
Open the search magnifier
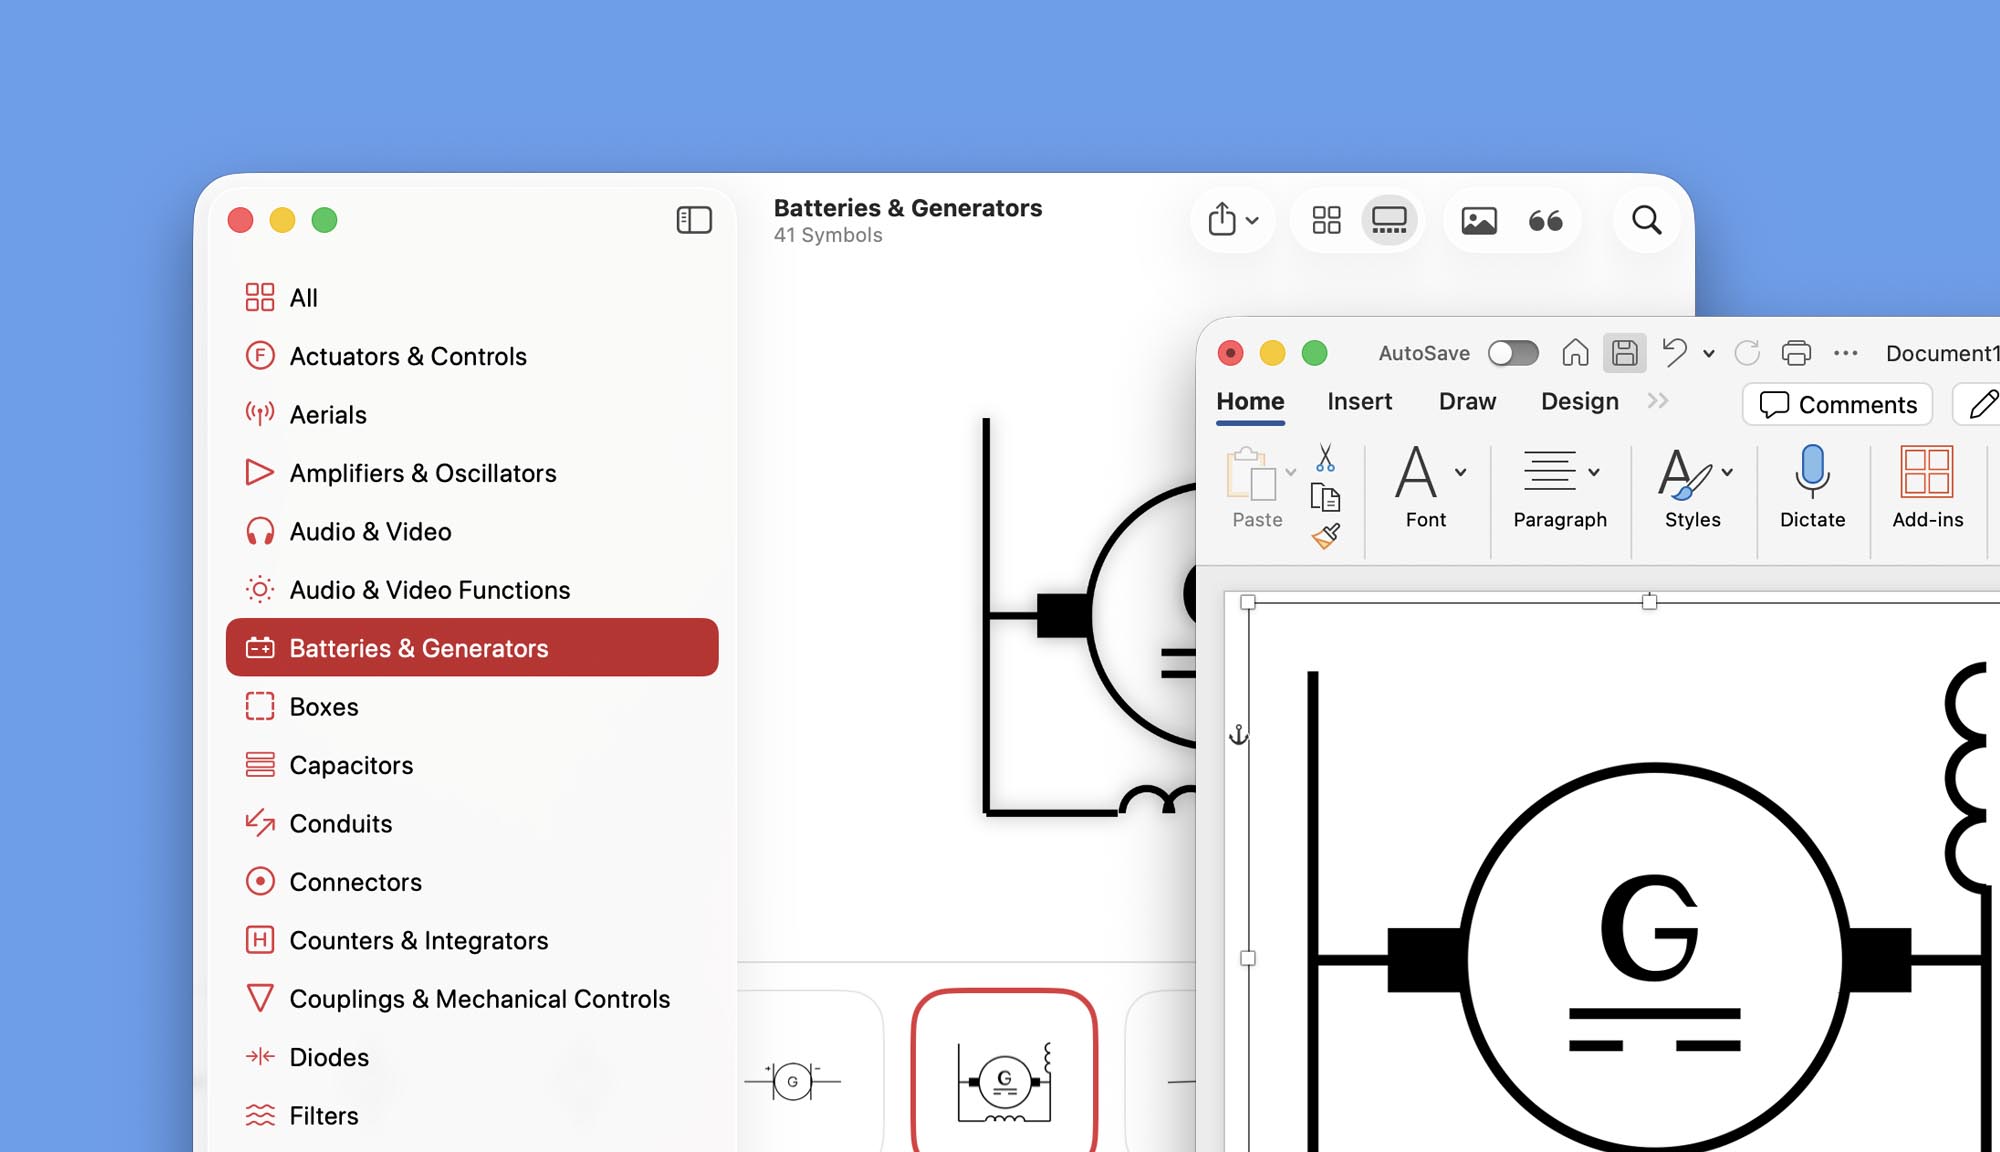(x=1646, y=220)
